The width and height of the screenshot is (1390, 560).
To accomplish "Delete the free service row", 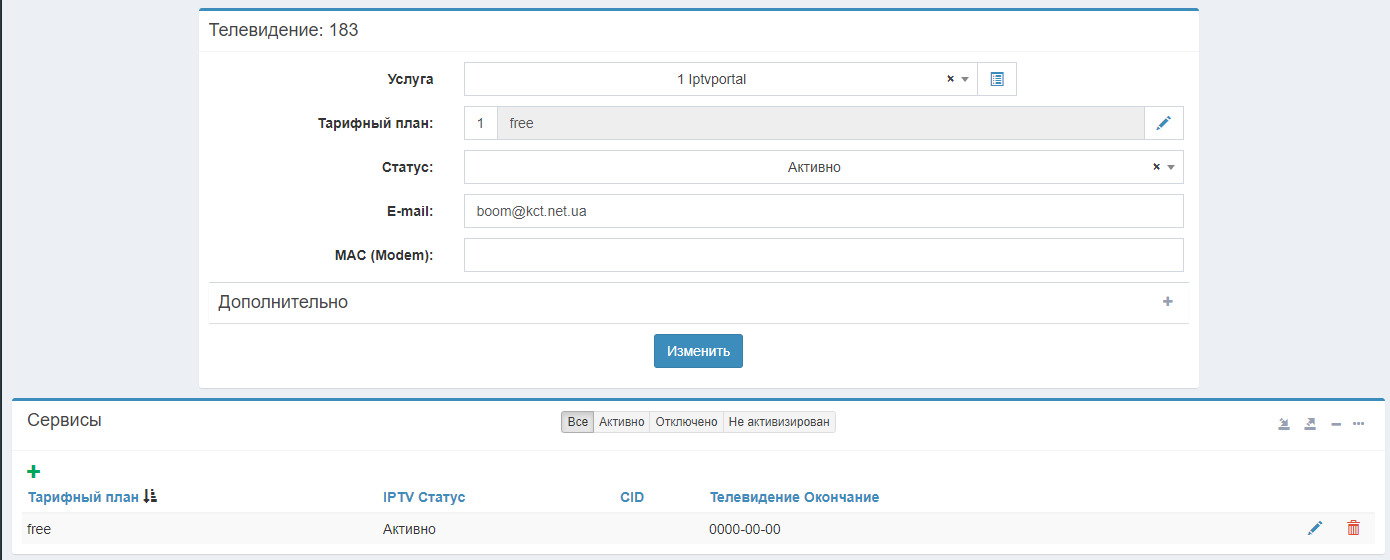I will coord(1353,528).
